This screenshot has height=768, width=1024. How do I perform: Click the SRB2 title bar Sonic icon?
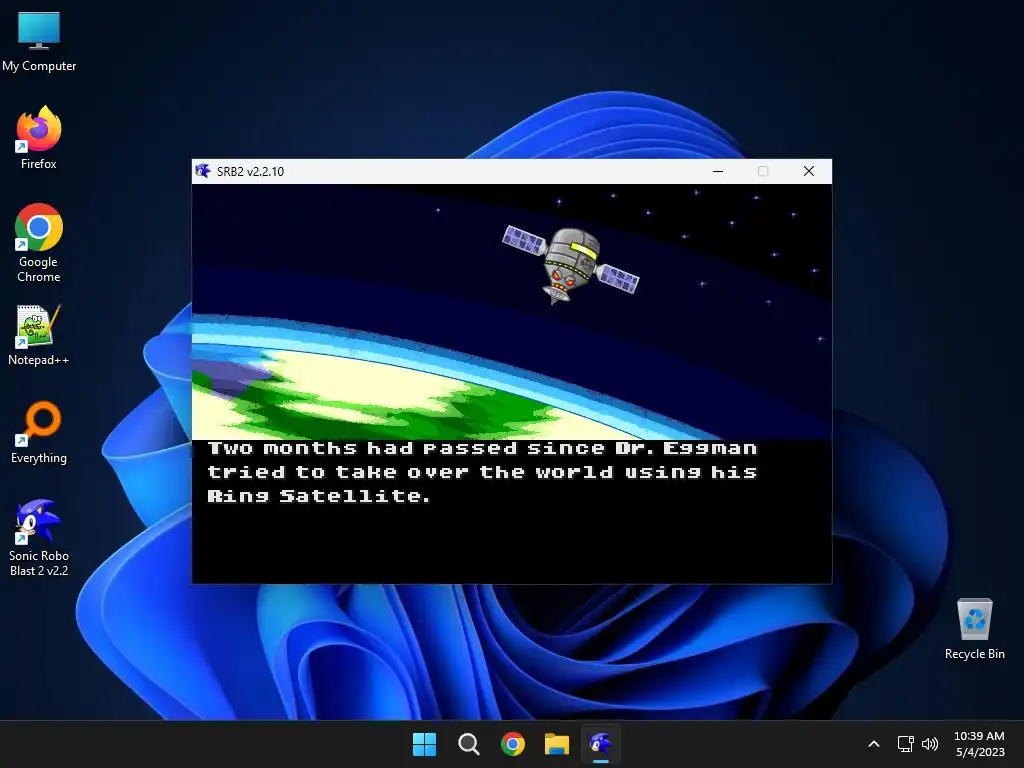(203, 171)
